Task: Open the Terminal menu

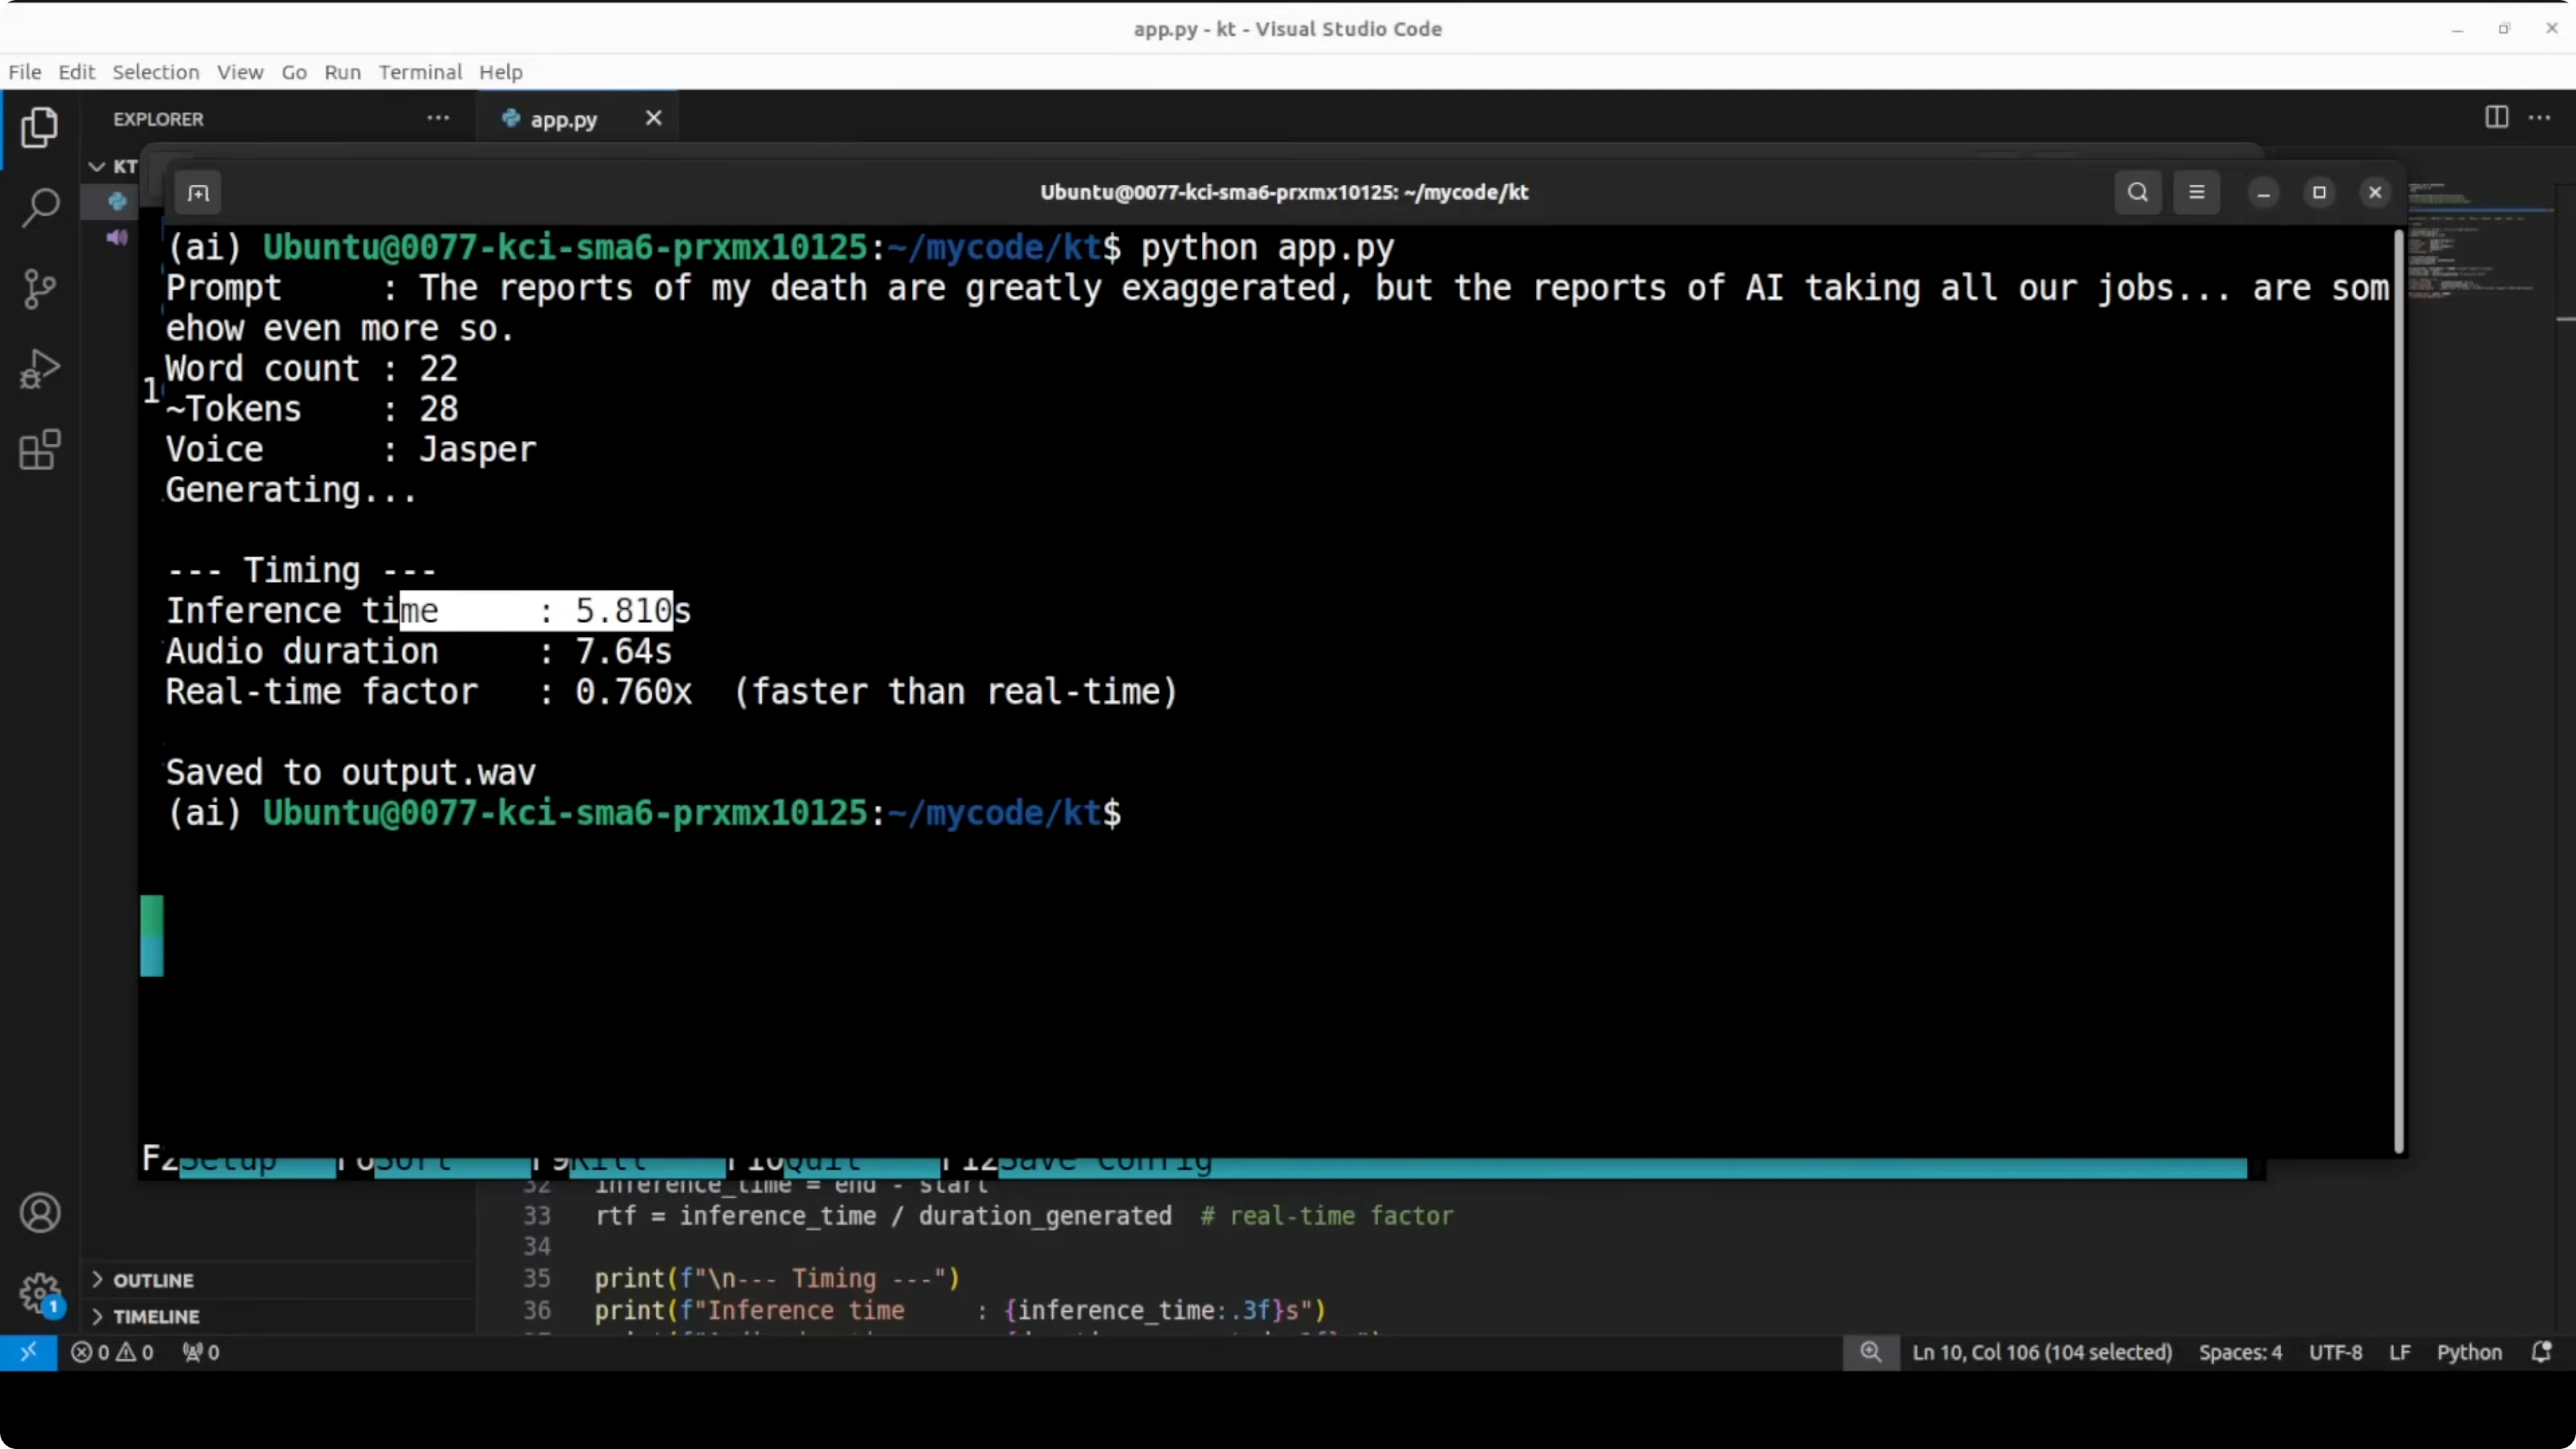Action: 420,72
